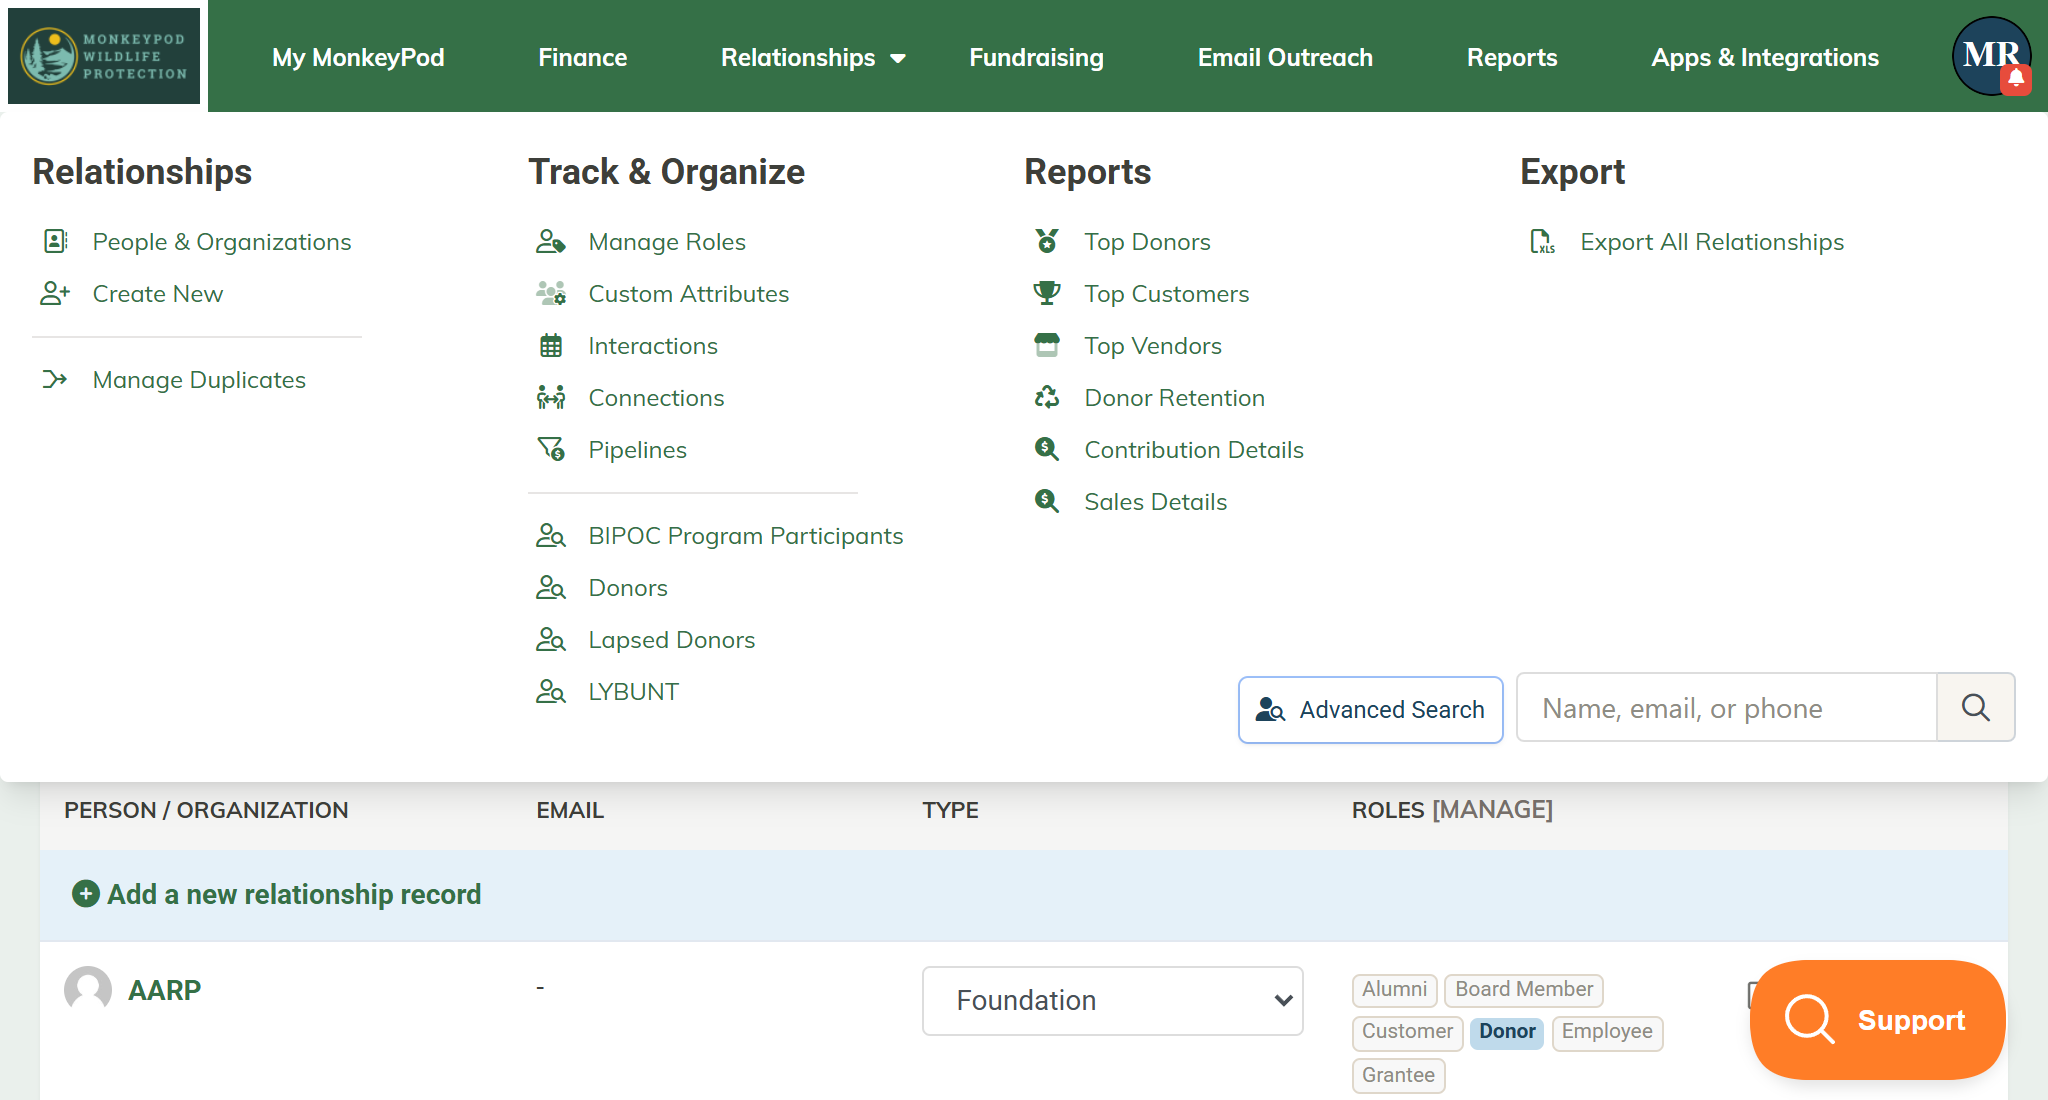Enable the Alumni role tag for AARP
The height and width of the screenshot is (1100, 2048).
click(x=1394, y=989)
